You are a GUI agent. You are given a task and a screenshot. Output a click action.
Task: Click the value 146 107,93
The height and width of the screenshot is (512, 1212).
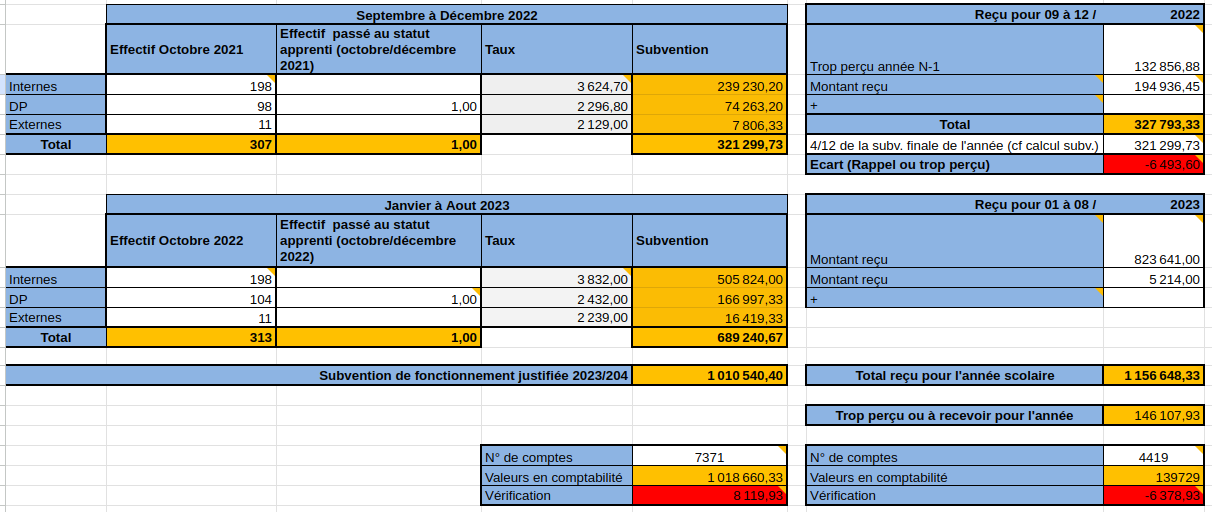click(x=1153, y=415)
